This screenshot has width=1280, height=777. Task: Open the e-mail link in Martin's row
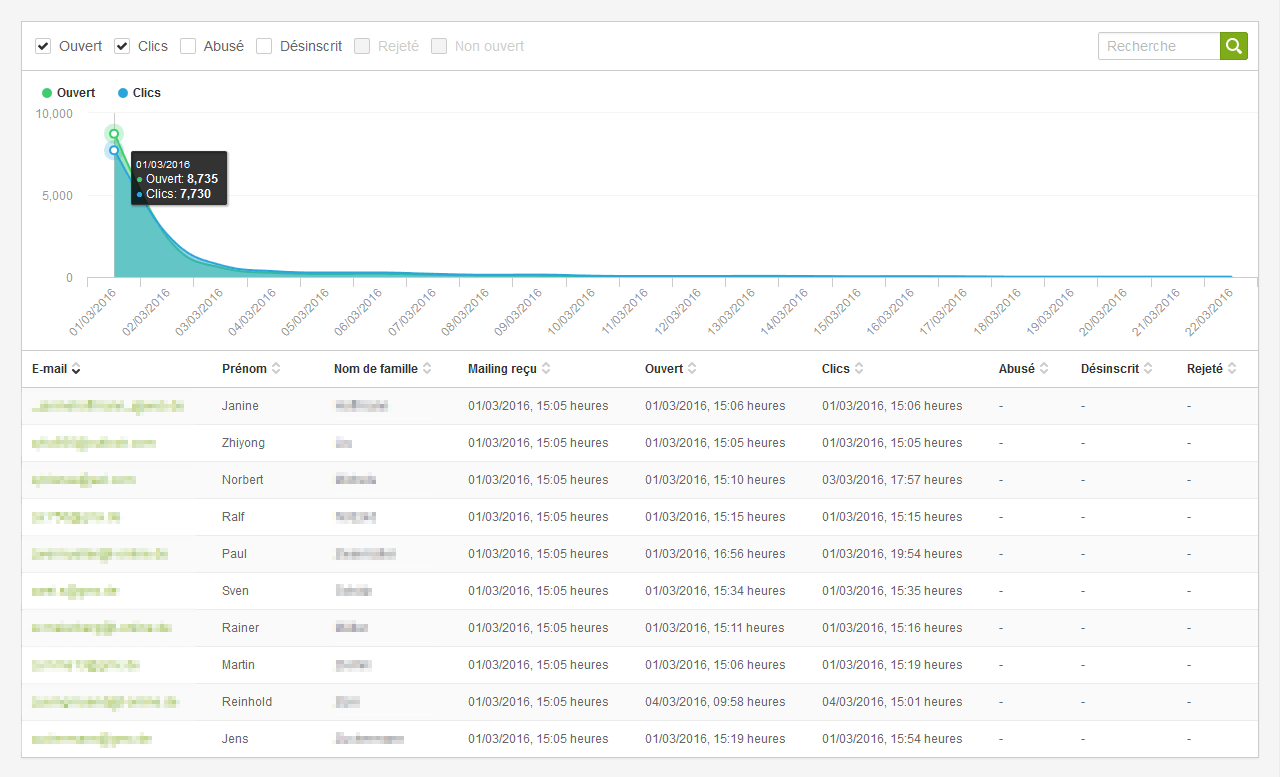pos(86,665)
